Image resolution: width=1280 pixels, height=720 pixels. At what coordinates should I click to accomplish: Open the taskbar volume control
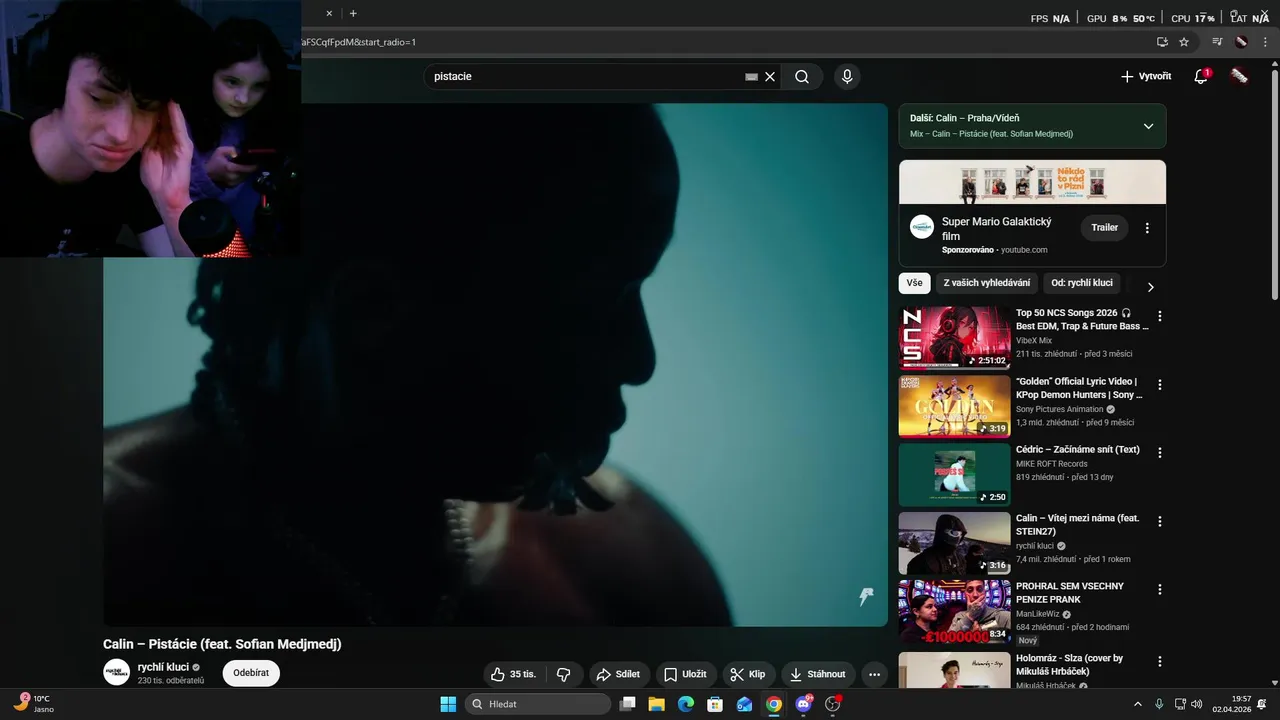coord(1197,704)
